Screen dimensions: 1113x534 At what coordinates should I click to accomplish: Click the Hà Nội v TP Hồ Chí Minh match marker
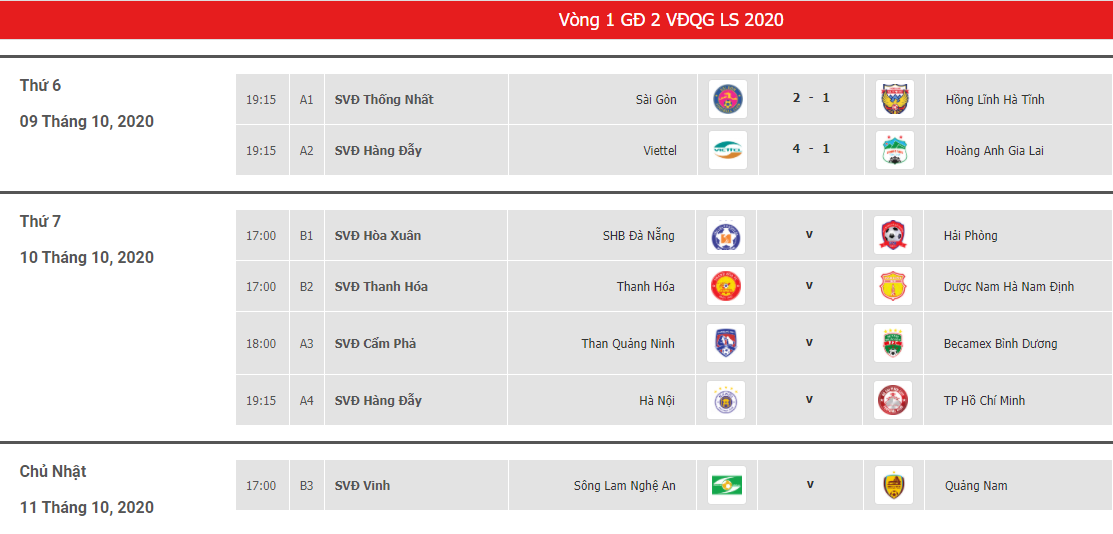click(x=808, y=399)
